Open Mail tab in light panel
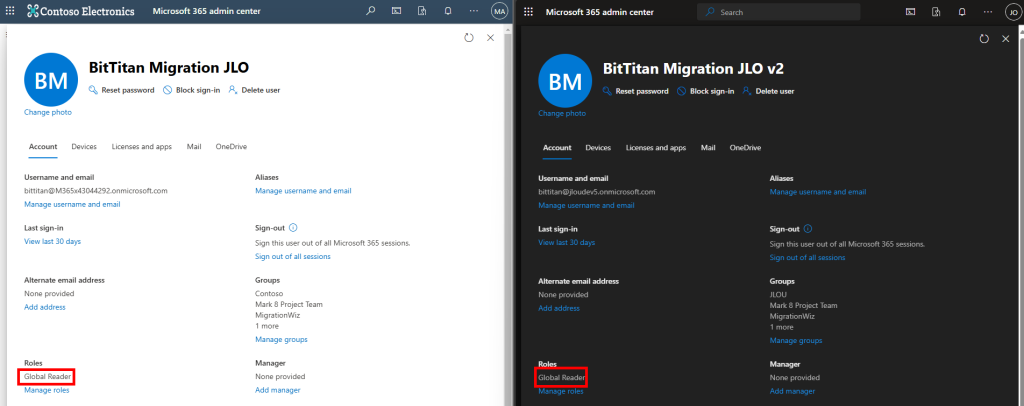This screenshot has width=1024, height=406. coord(194,147)
